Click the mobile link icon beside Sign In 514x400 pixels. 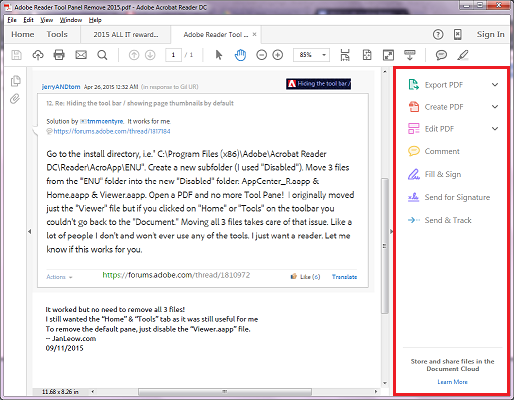click(x=458, y=34)
